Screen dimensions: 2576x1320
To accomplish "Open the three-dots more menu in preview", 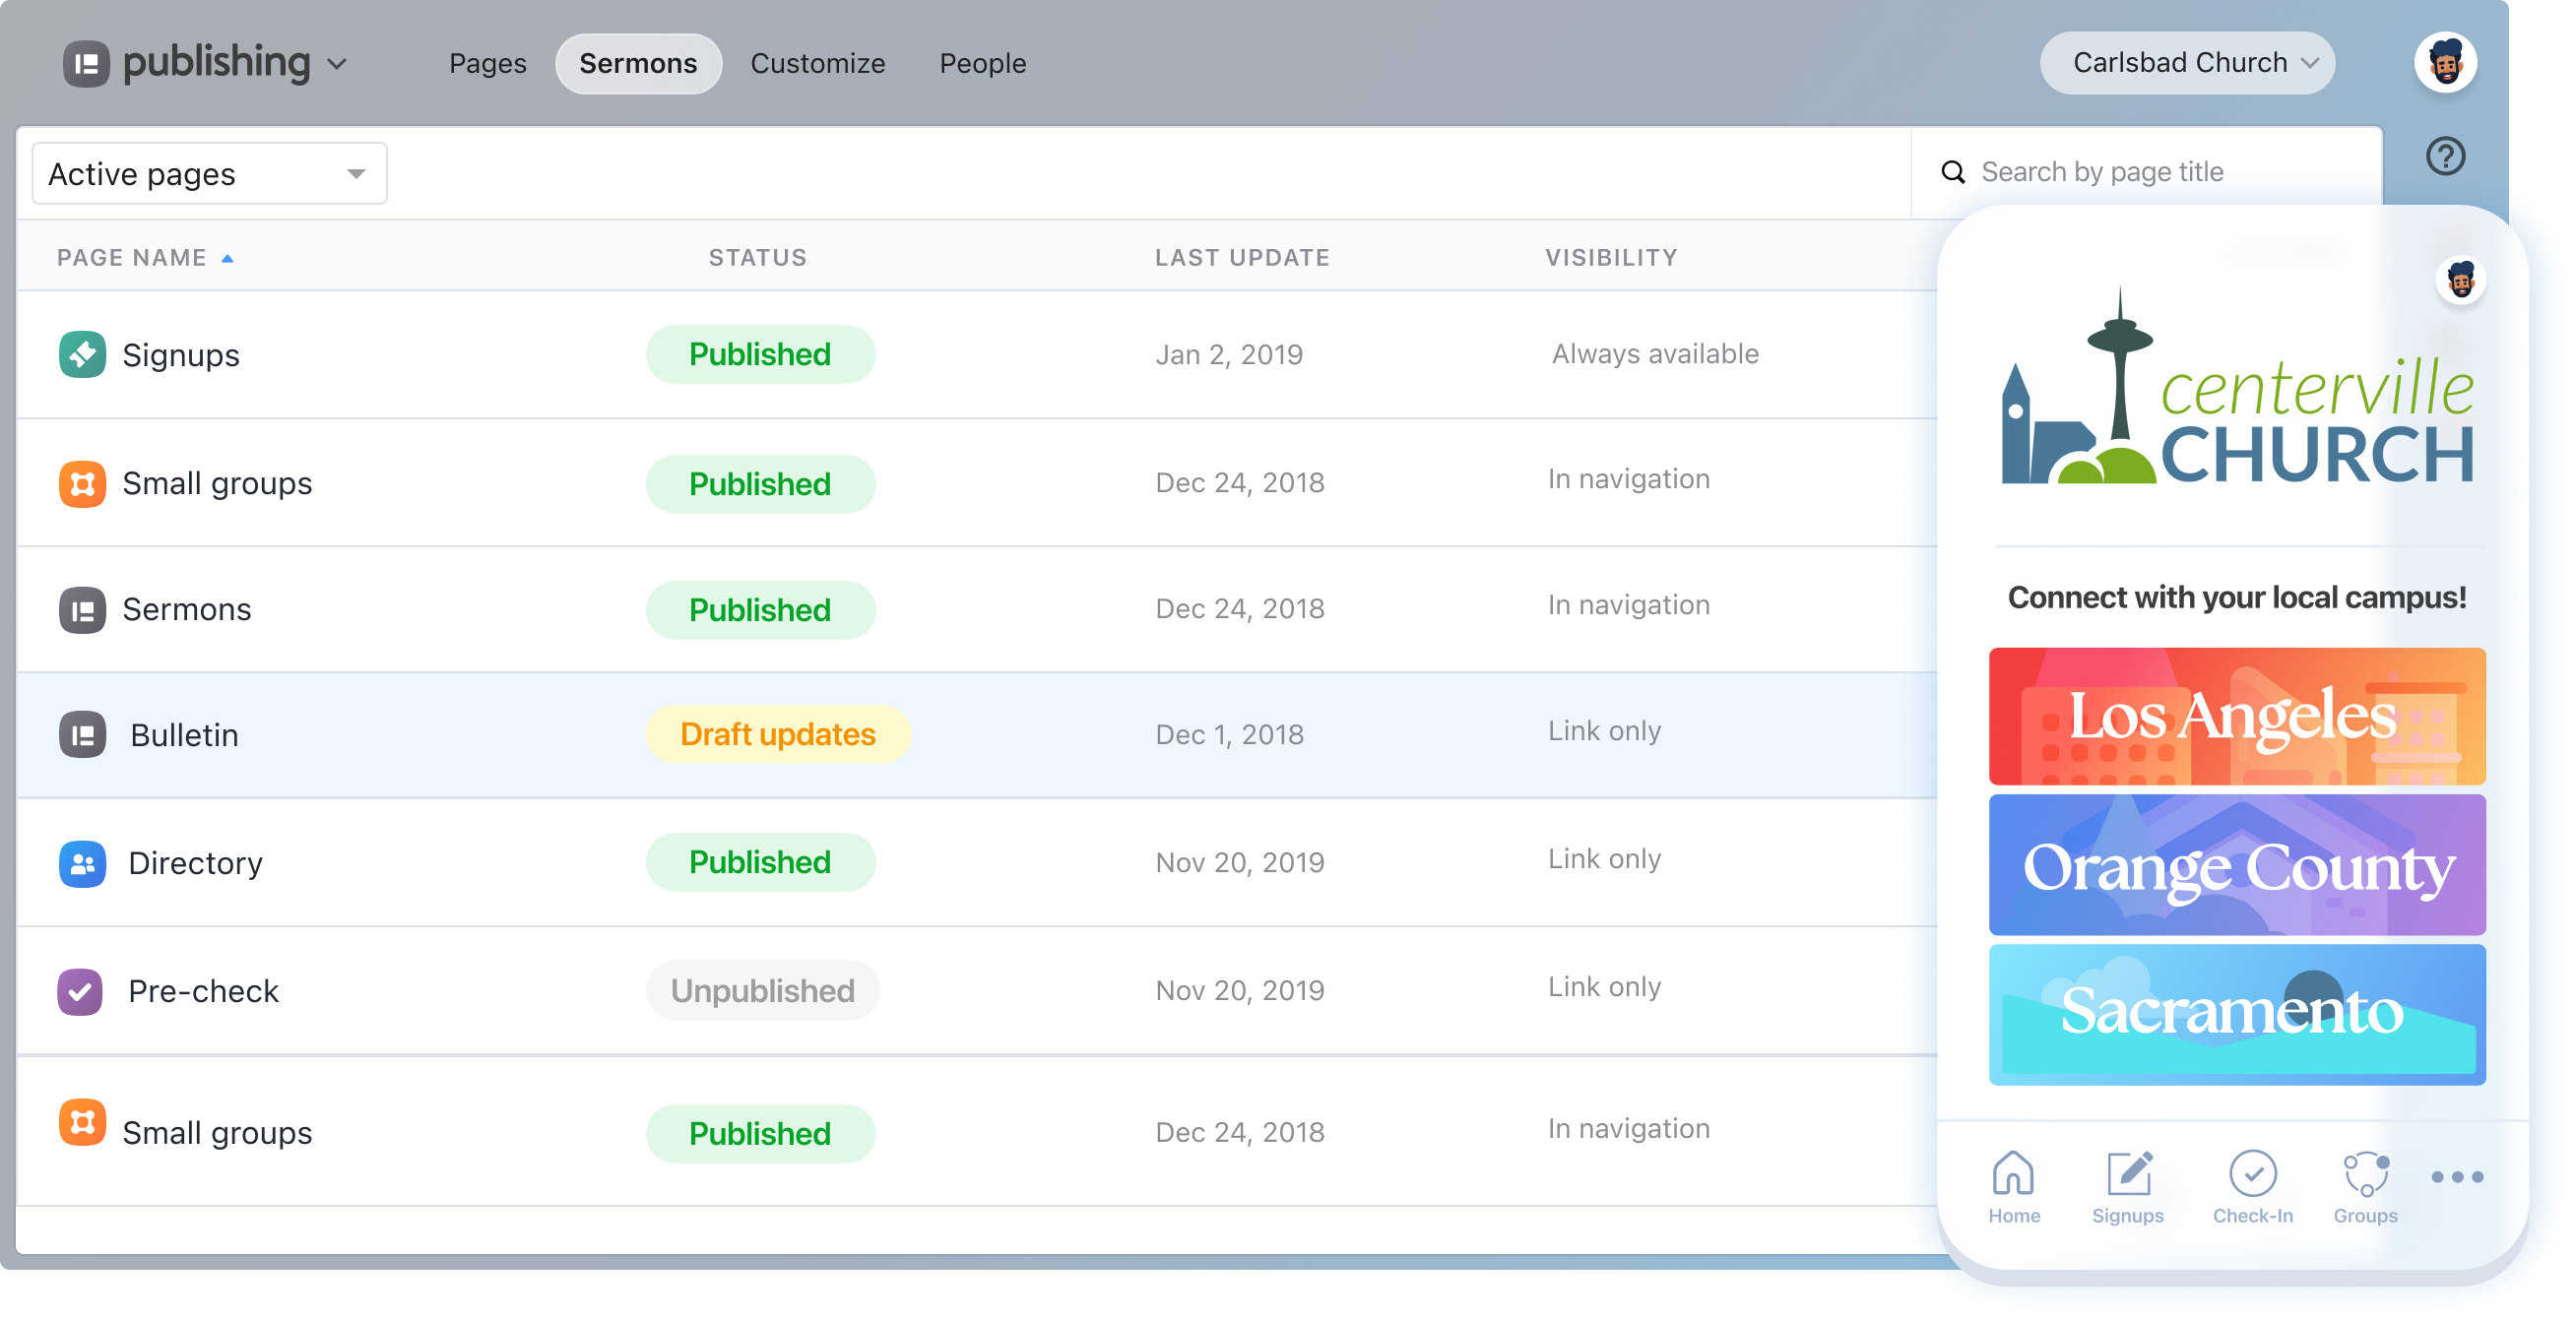I will tap(2457, 1177).
